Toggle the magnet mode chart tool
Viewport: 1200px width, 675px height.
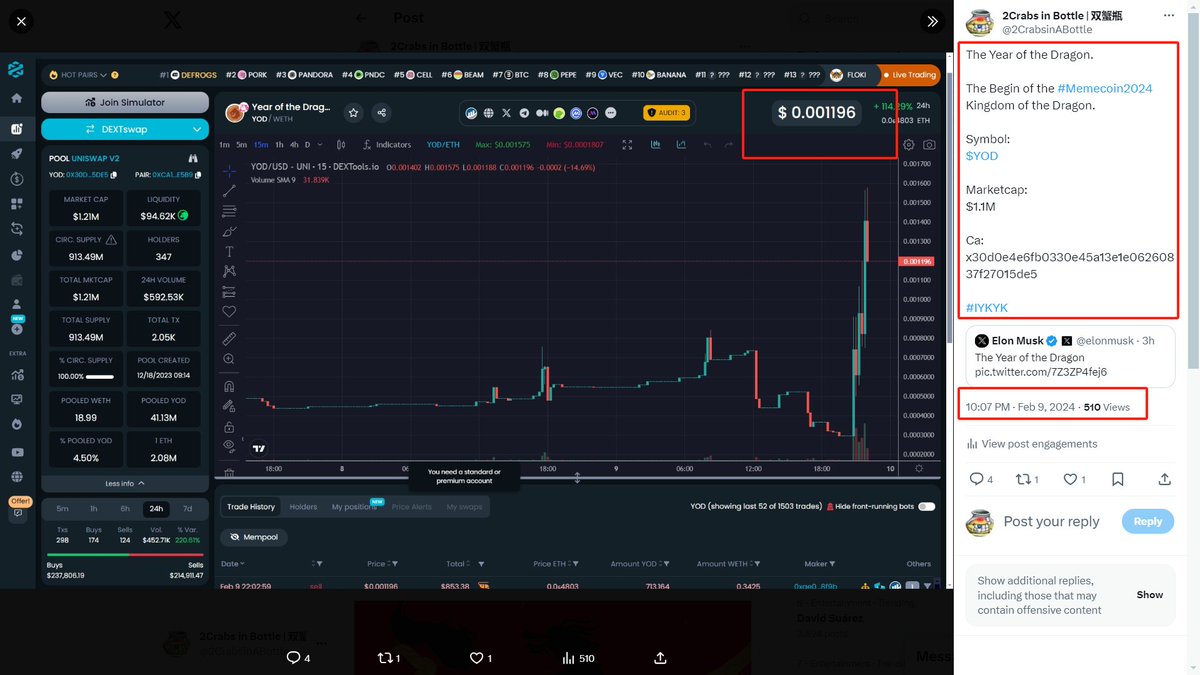click(x=229, y=385)
